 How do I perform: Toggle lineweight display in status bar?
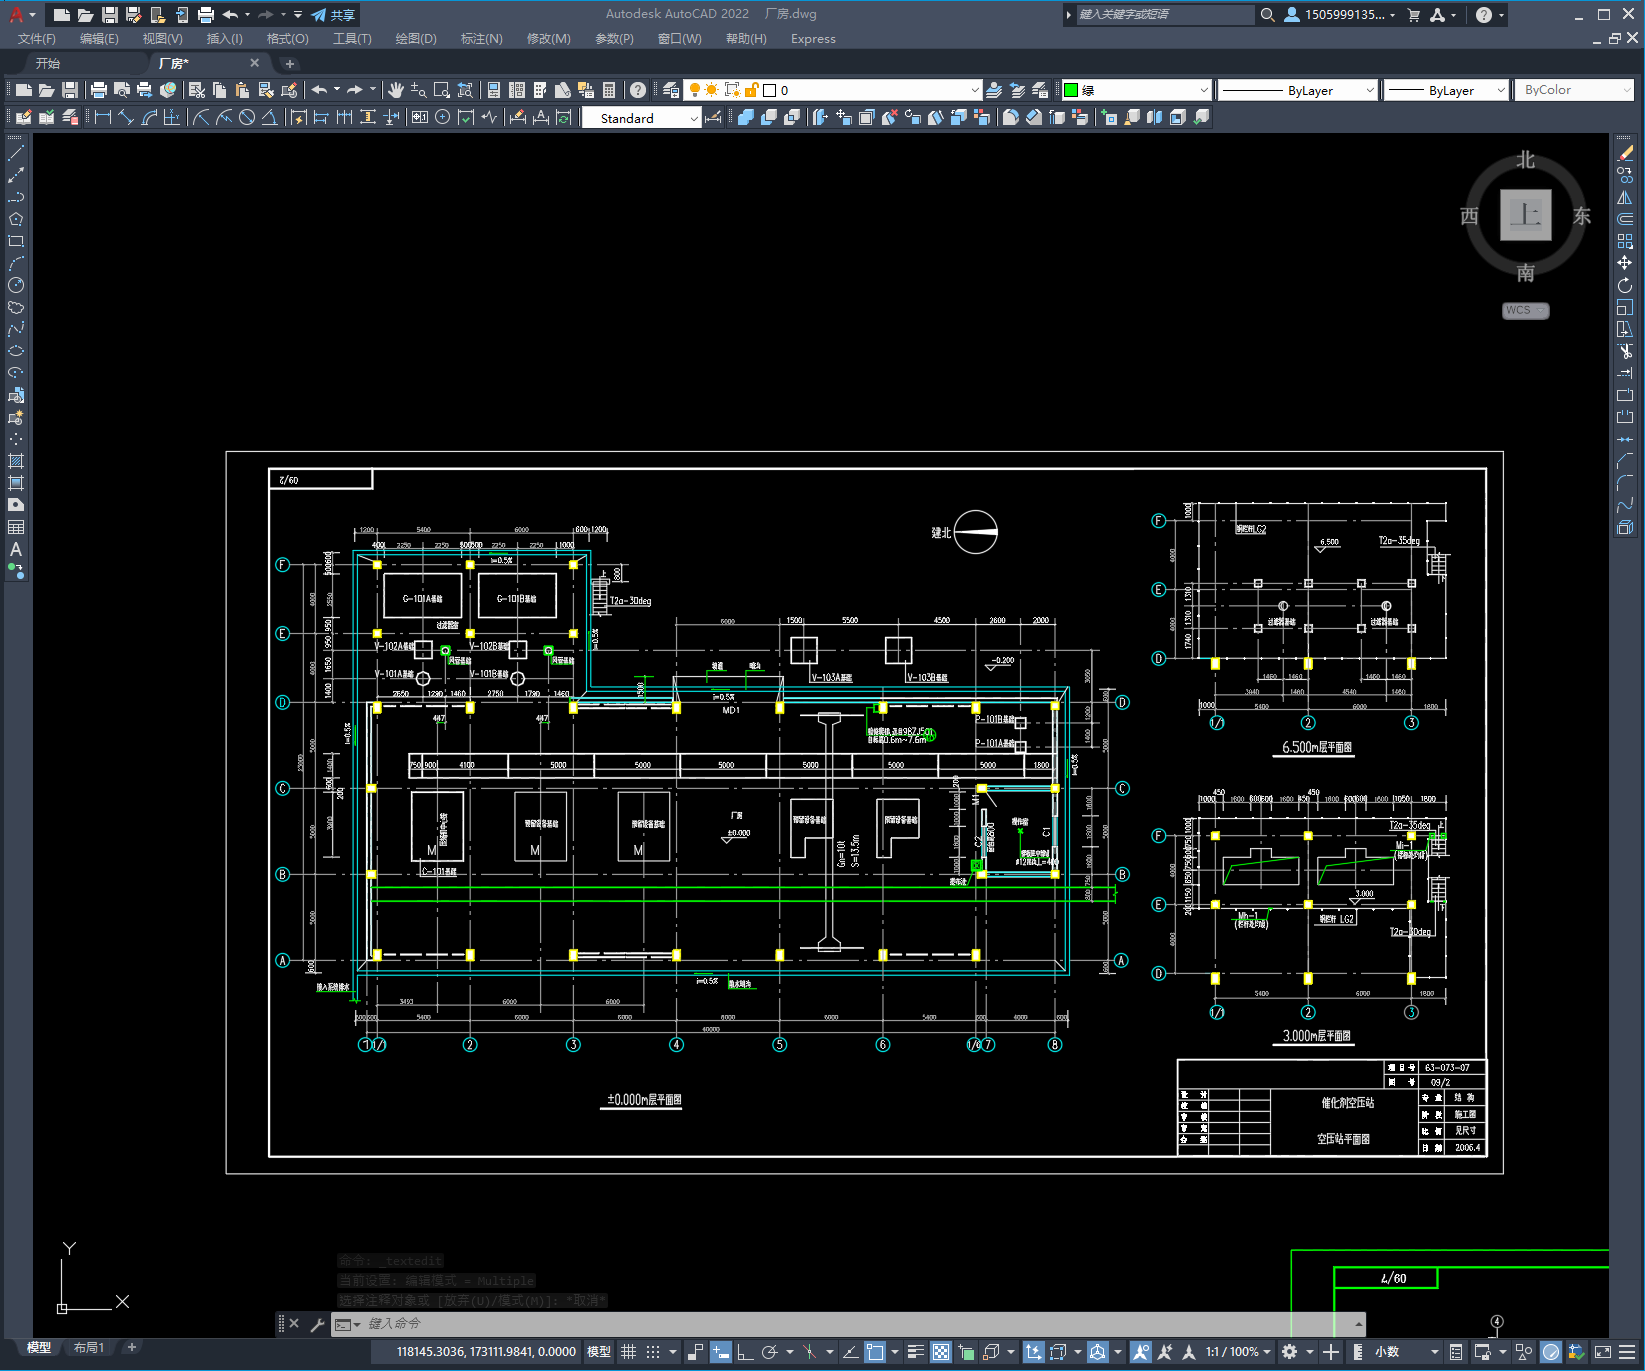915,1352
